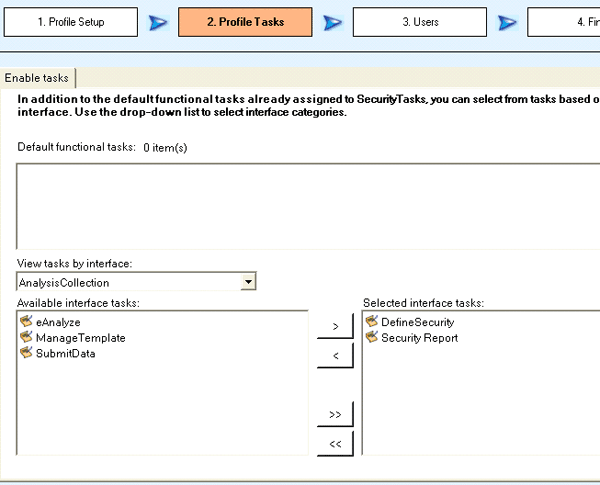600x485 pixels.
Task: Select the 2. Profile Tasks step
Action: [245, 22]
